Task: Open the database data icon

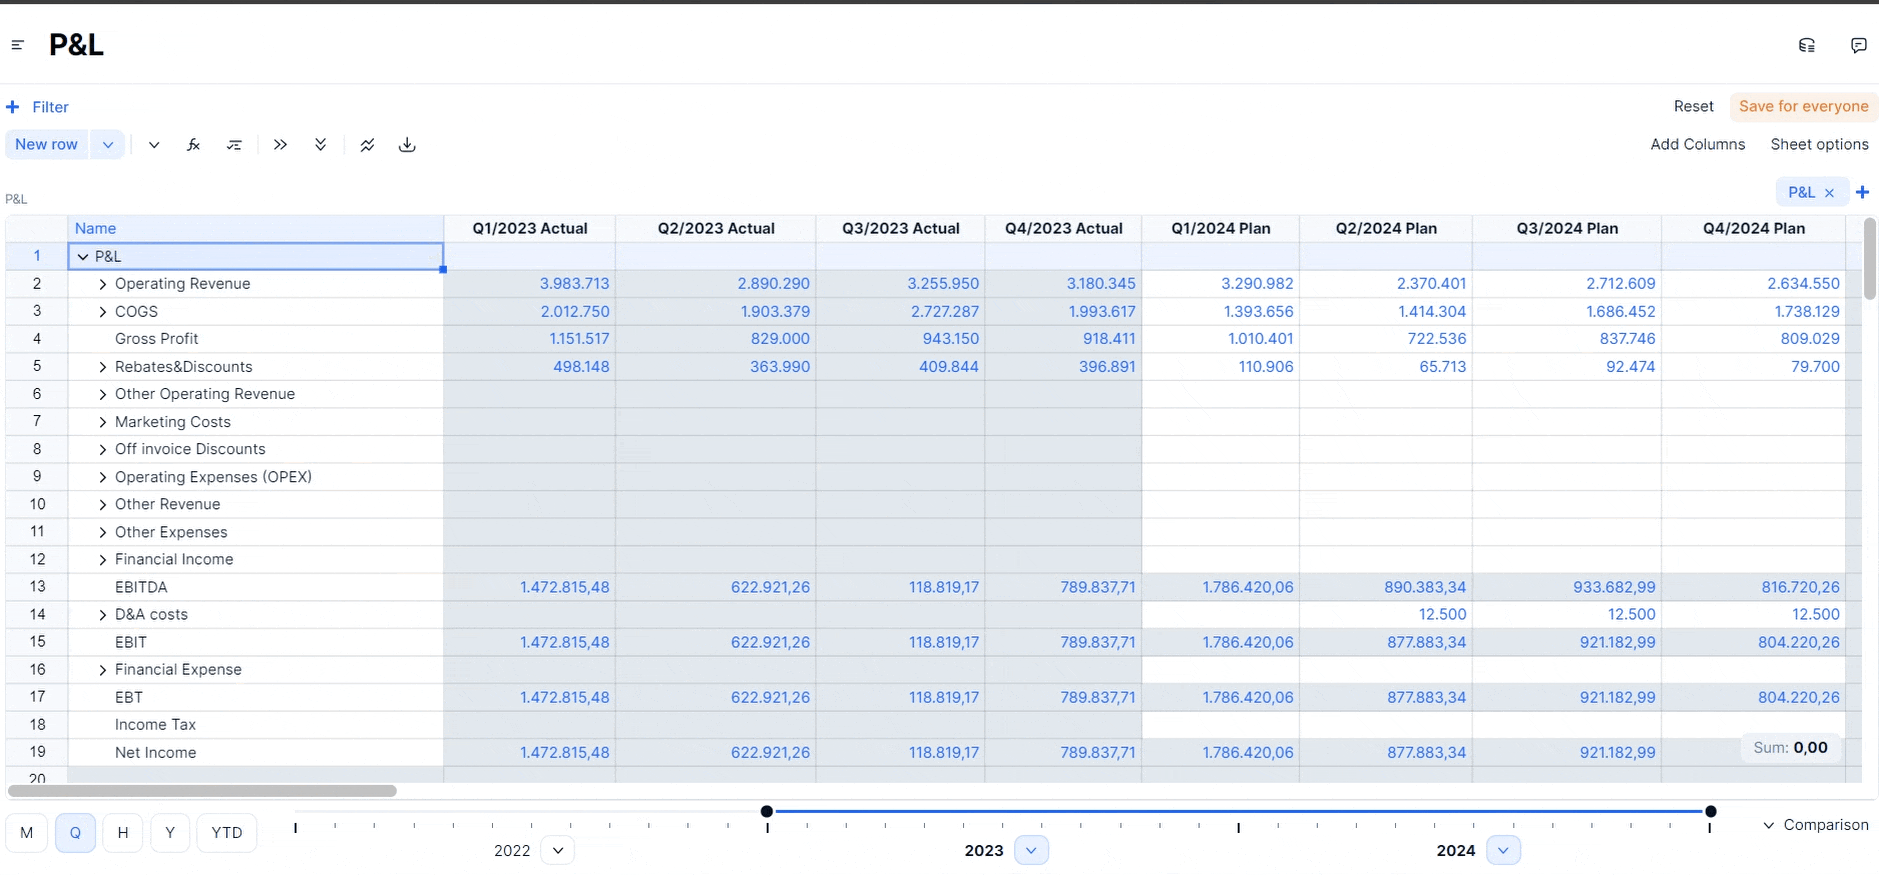Action: [x=1806, y=45]
